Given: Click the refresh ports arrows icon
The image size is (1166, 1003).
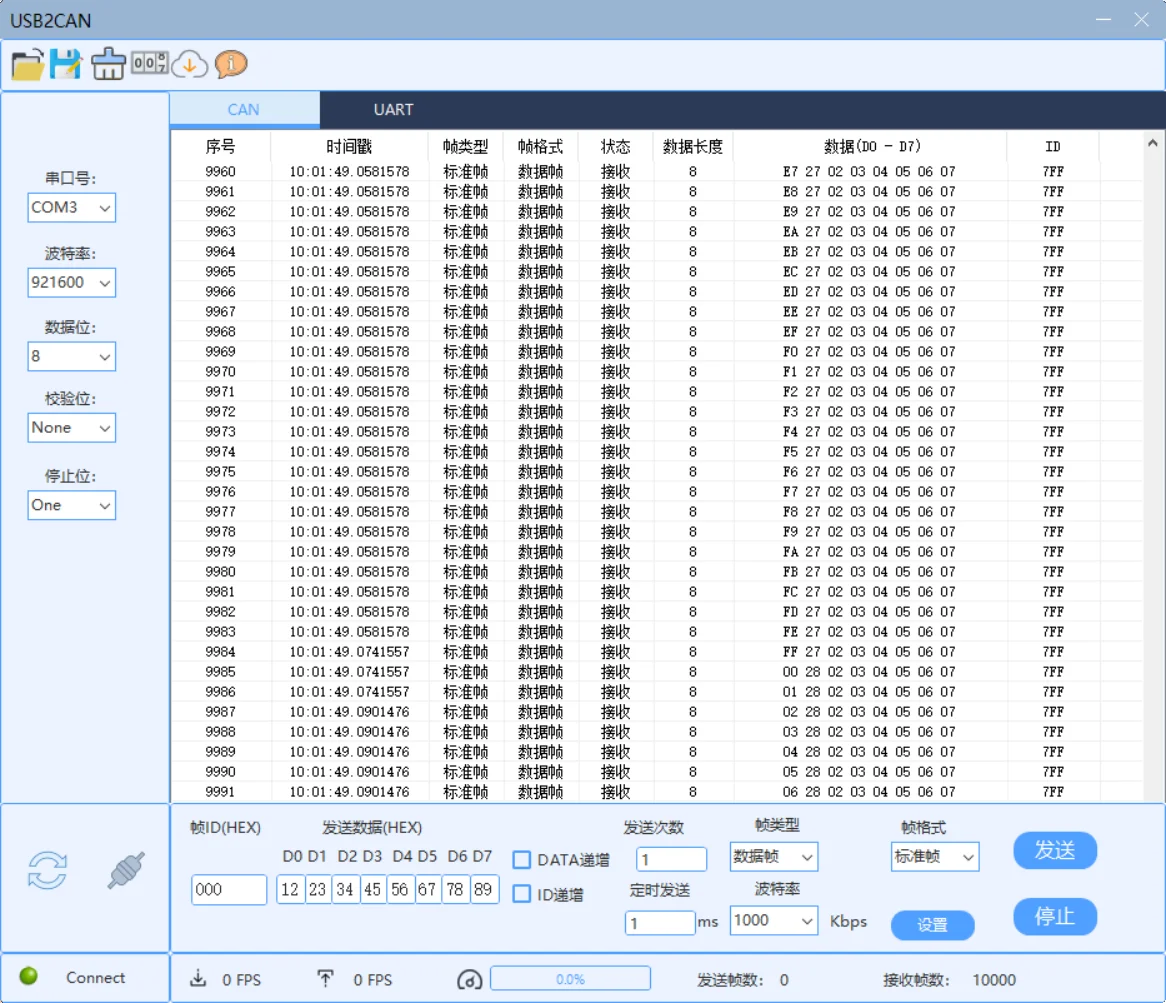Looking at the screenshot, I should coord(47,870).
